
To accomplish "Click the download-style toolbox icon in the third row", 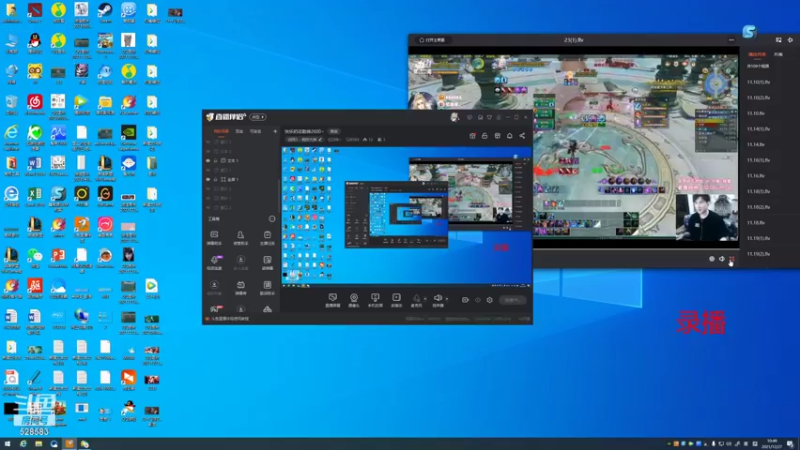I will tap(214, 285).
